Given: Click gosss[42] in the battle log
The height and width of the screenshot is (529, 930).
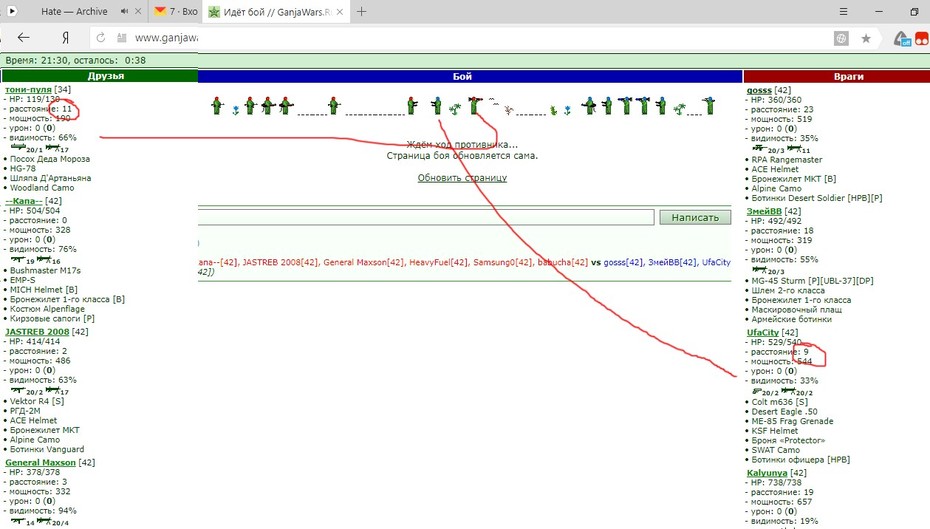Looking at the screenshot, I should coord(623,262).
